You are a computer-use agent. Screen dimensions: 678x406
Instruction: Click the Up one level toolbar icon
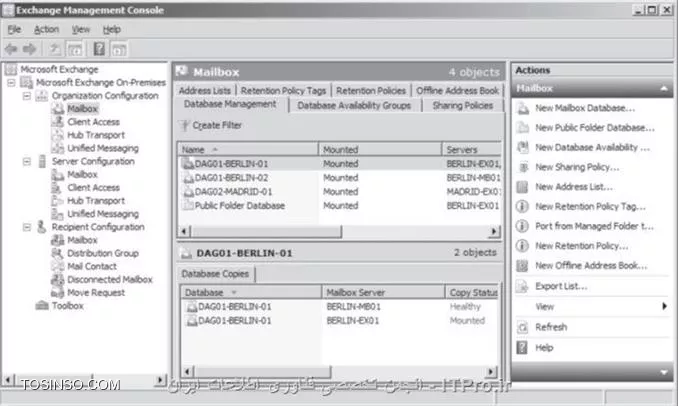click(x=54, y=49)
